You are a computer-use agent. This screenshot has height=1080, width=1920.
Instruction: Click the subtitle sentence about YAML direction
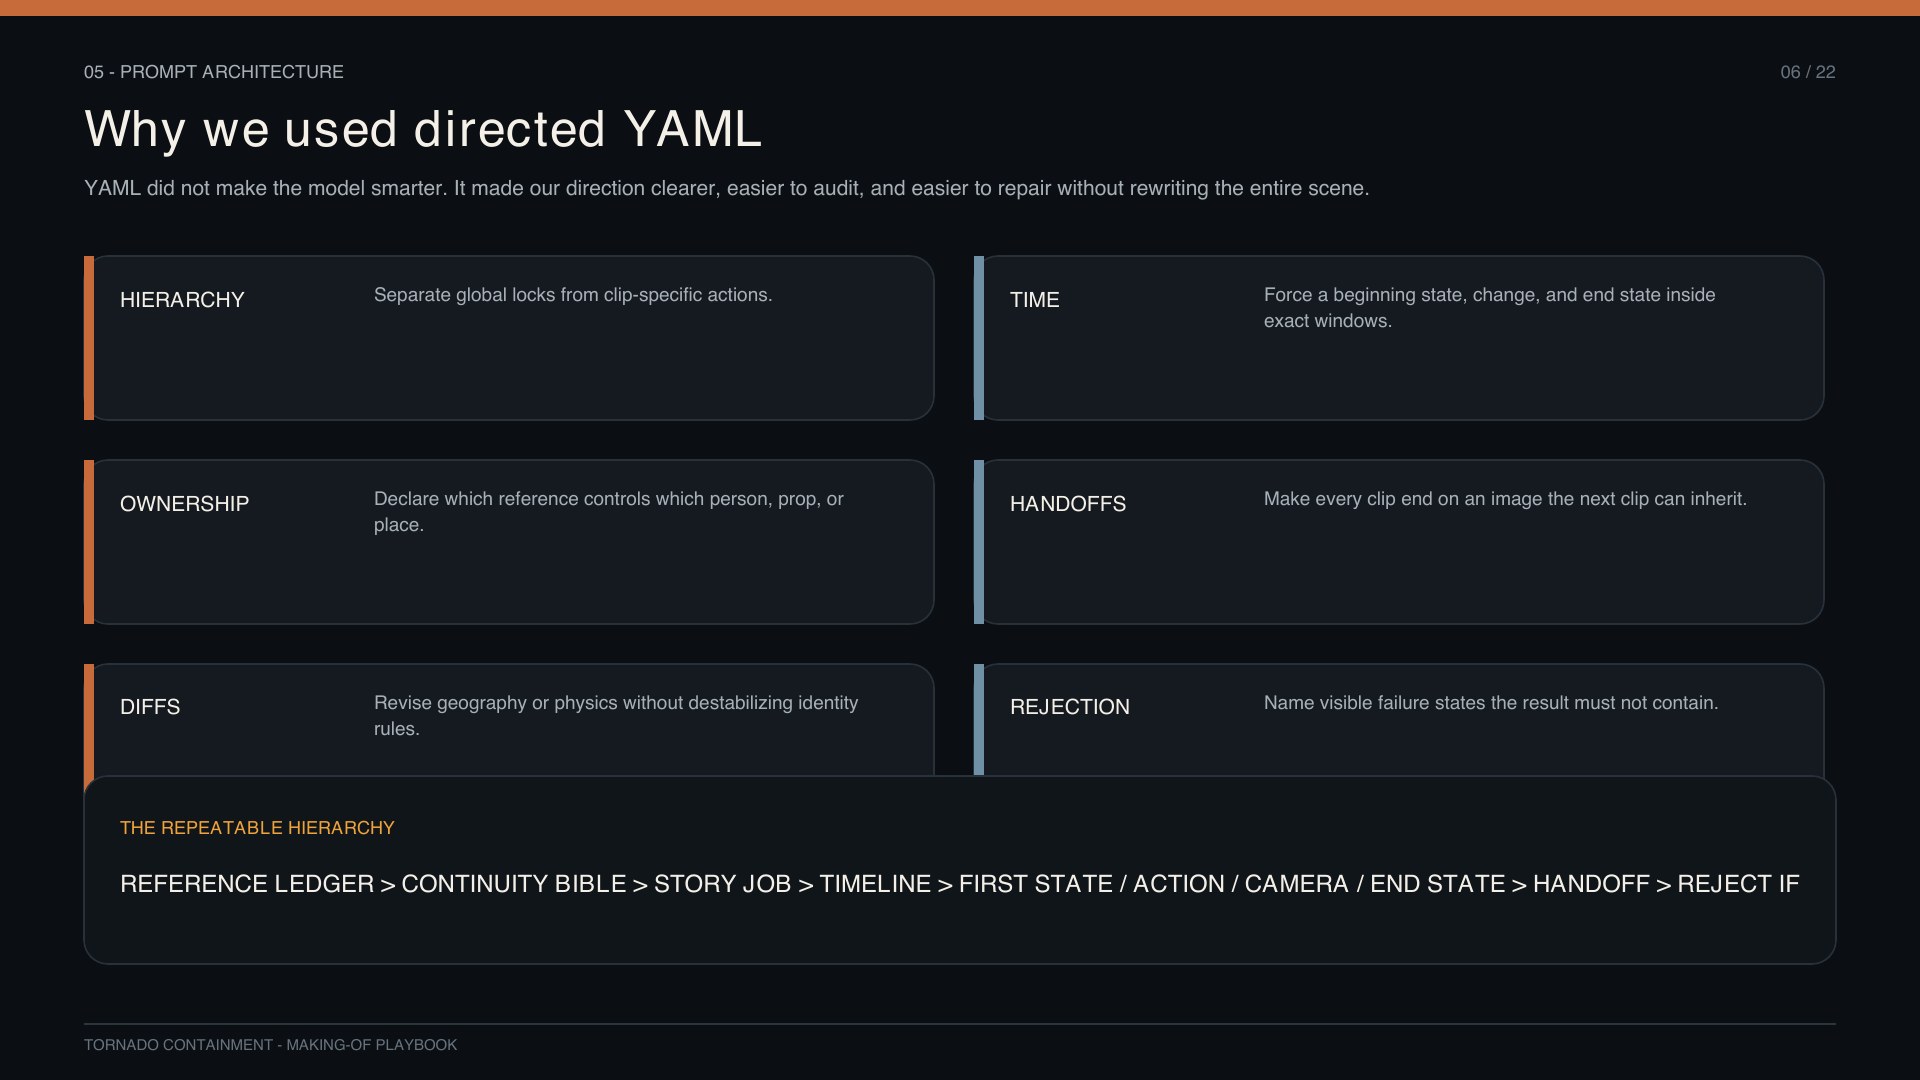click(x=727, y=188)
